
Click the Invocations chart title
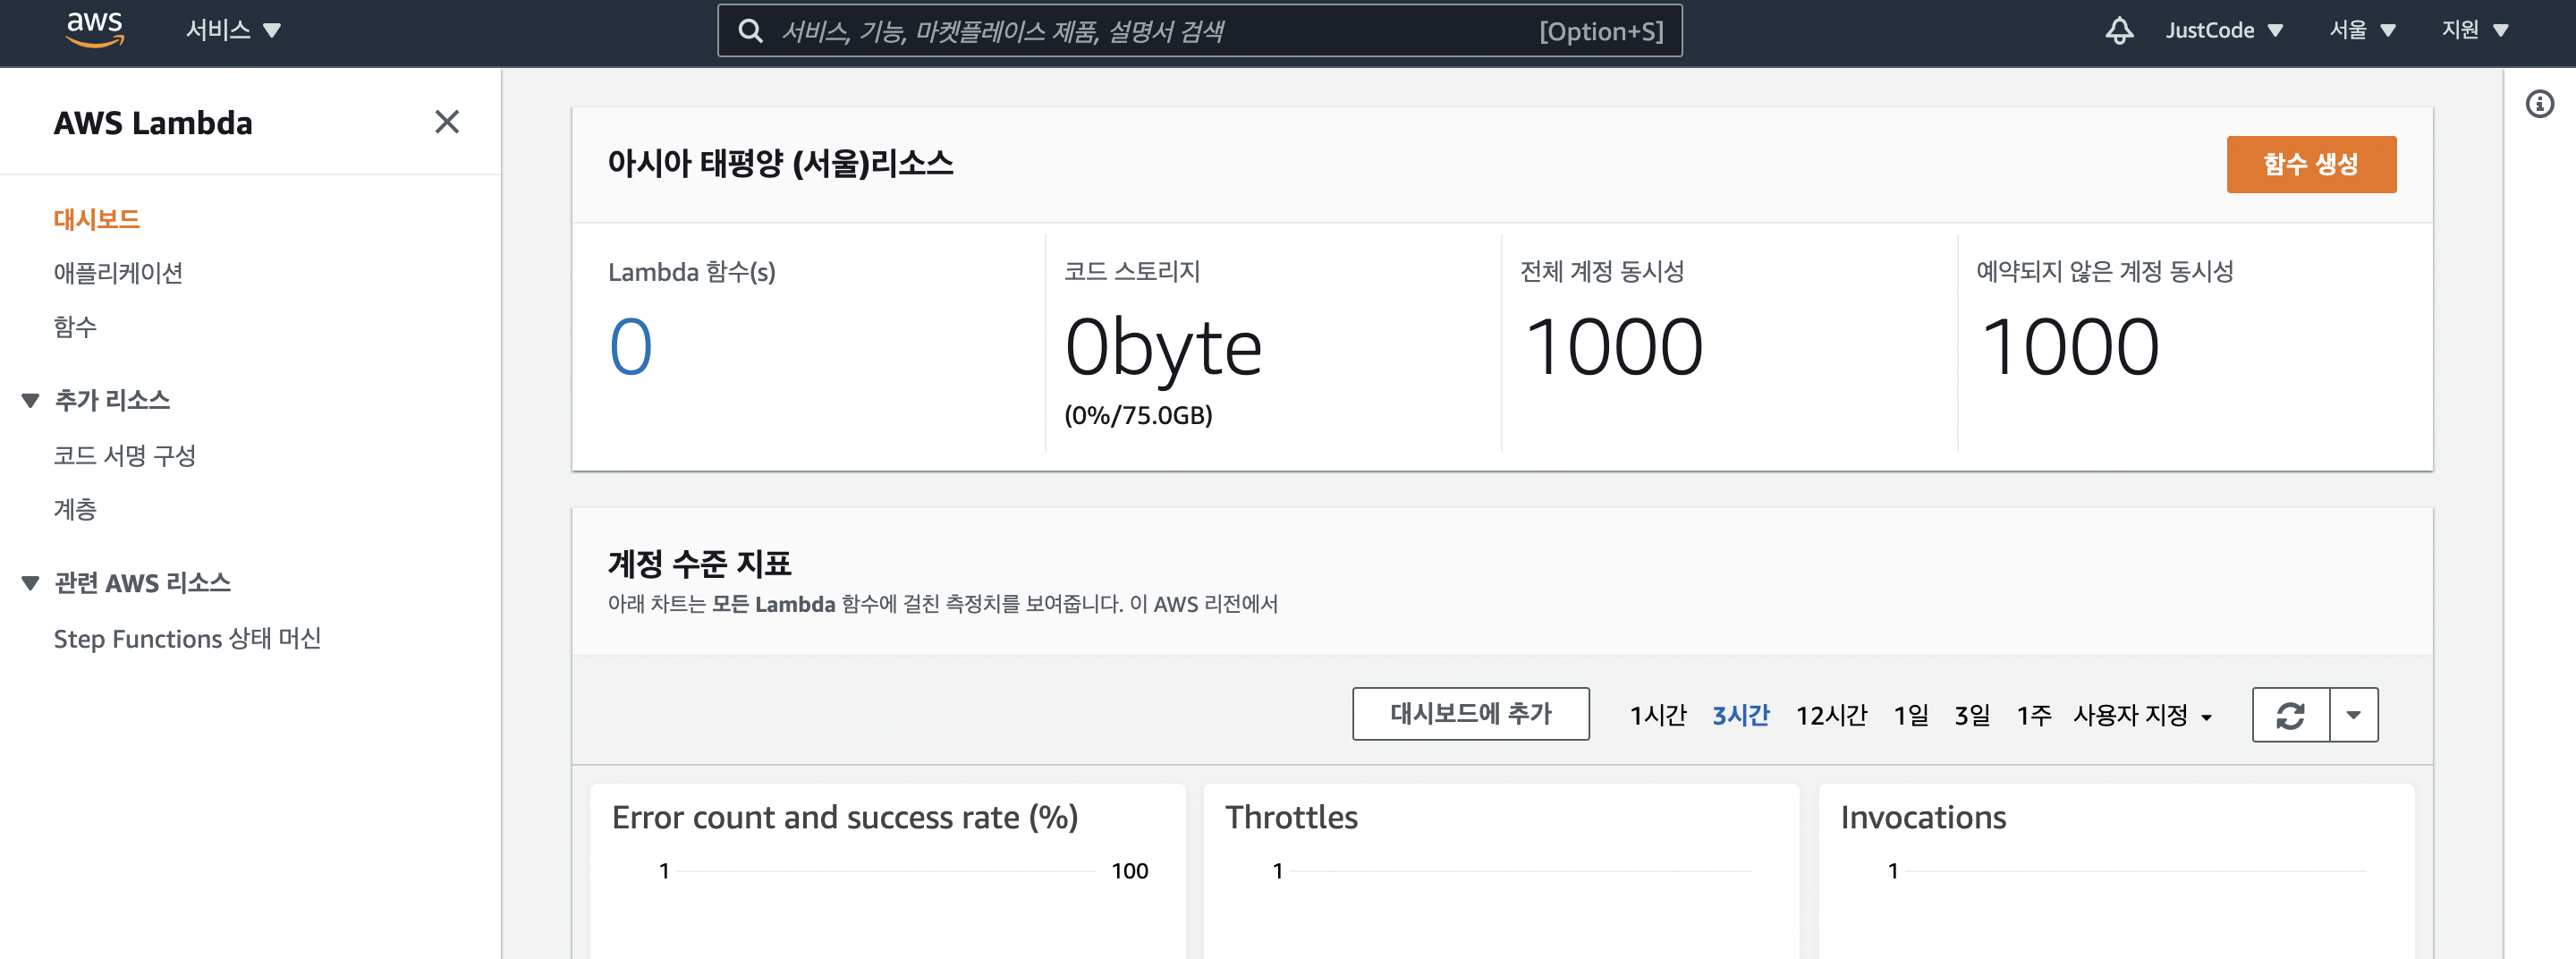(x=1922, y=817)
